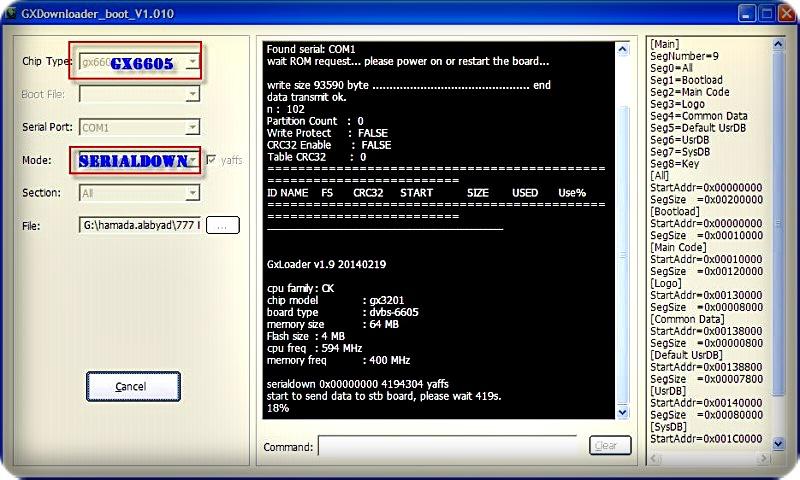
Task: Select the 'Seg7=SysDB' line
Action: 680,152
